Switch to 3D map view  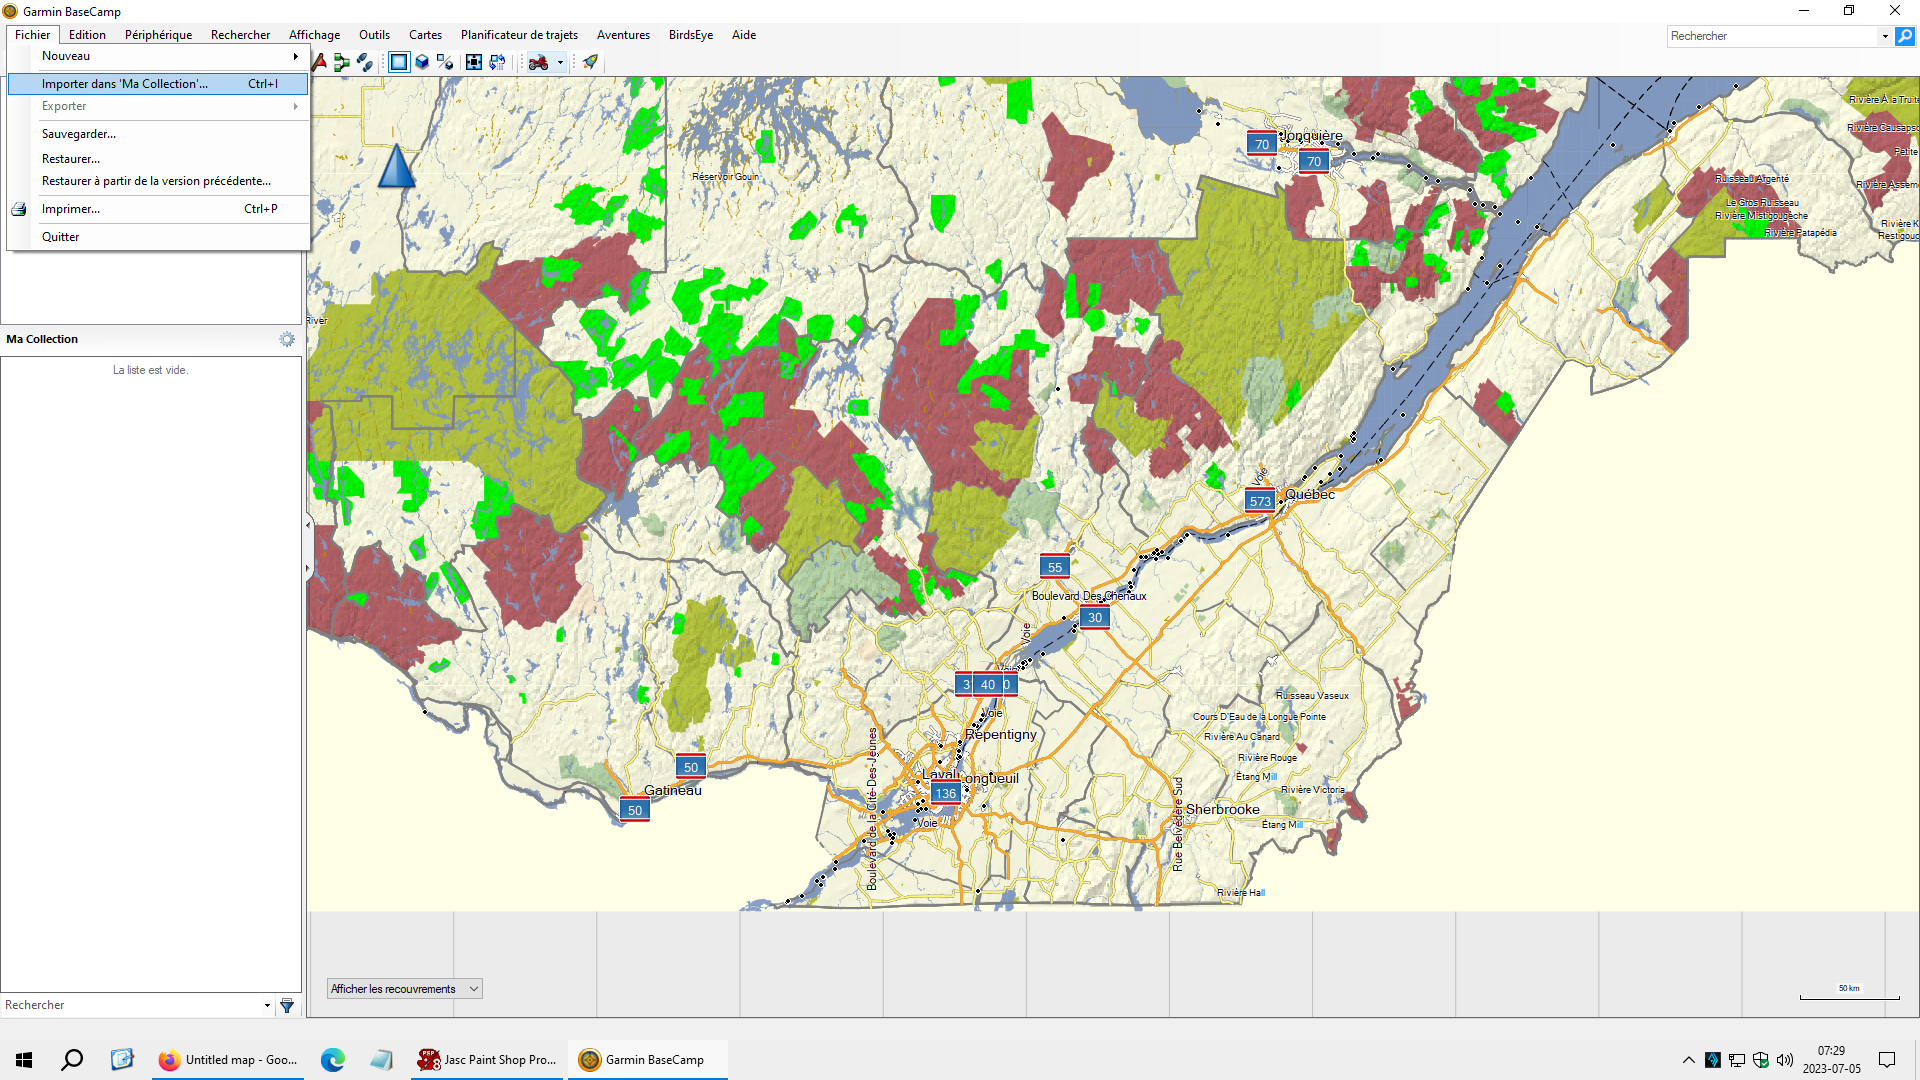pos(422,62)
